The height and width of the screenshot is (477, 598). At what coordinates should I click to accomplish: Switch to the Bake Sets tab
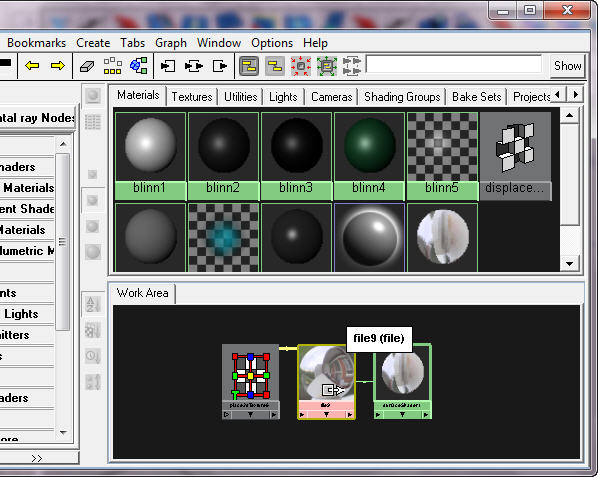476,97
